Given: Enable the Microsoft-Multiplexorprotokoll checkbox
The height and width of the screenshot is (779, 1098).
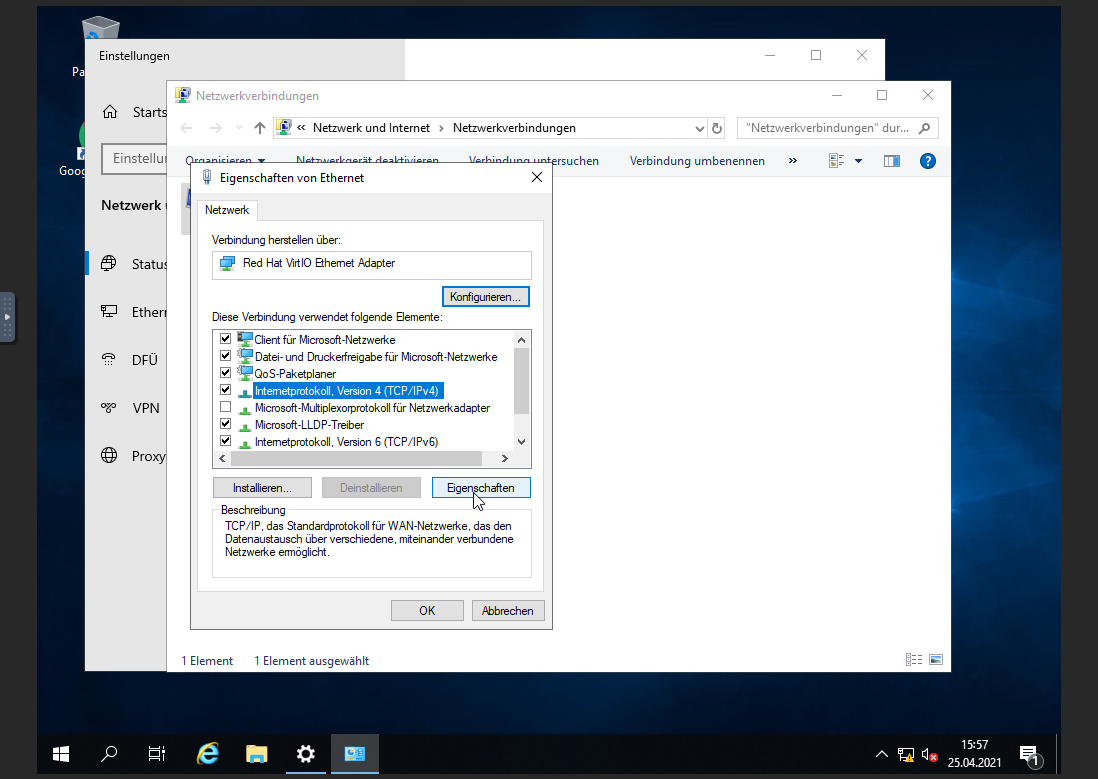Looking at the screenshot, I should pos(225,407).
